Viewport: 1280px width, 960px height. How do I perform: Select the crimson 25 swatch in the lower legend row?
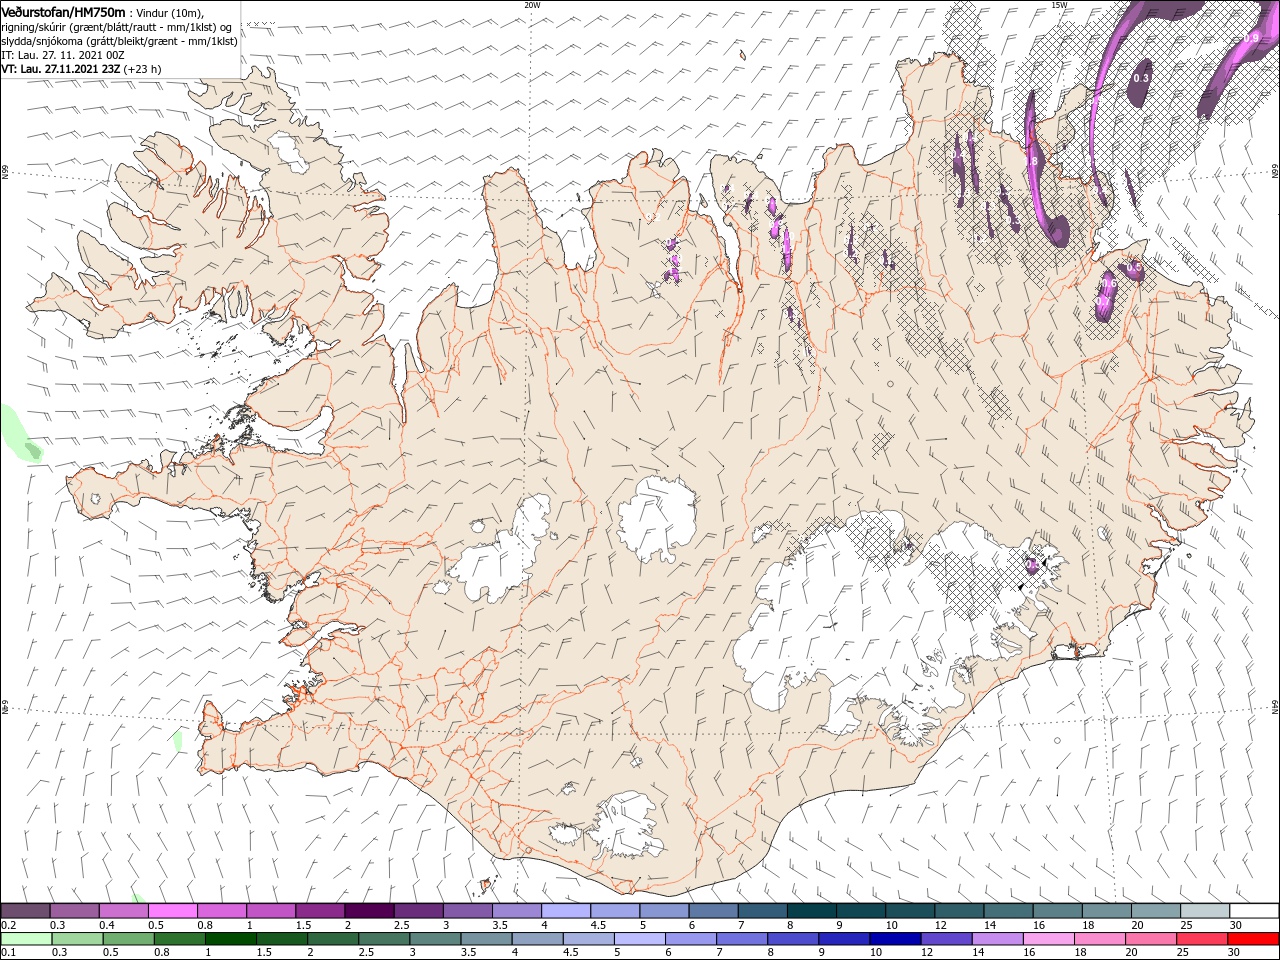1203,939
